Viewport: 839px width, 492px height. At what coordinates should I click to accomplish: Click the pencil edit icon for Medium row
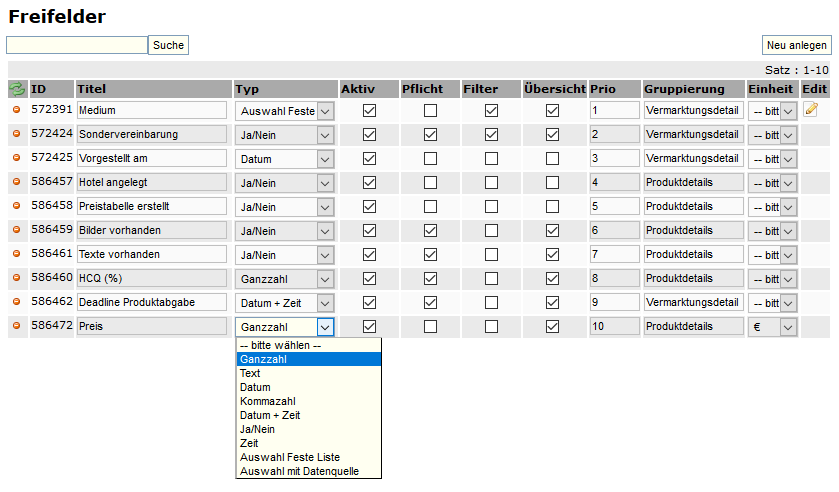point(811,110)
